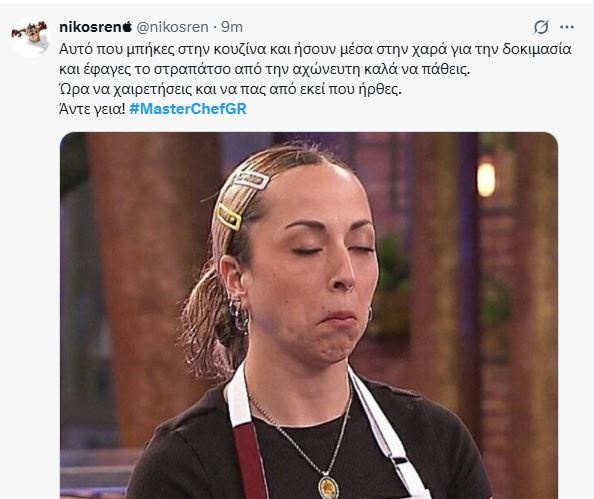Open the 9m timestamp permalink
The width and height of the screenshot is (594, 499).
(x=232, y=27)
